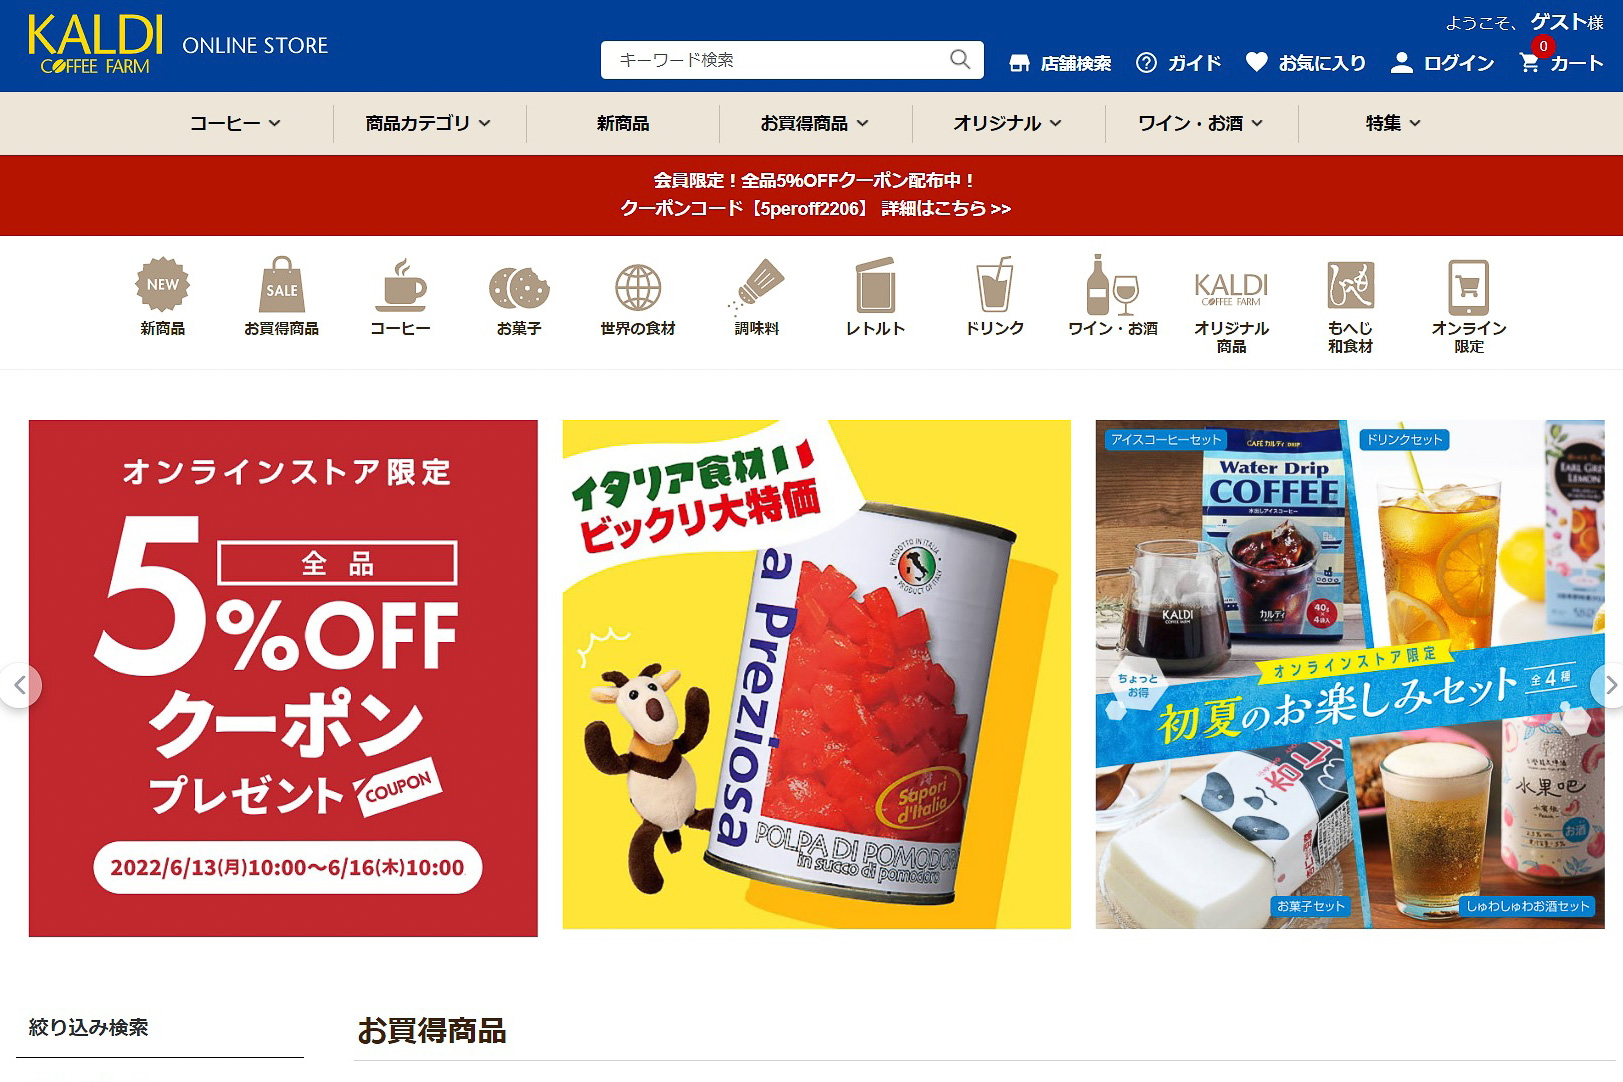Open the ワイン・お酒 navigation menu
This screenshot has width=1623, height=1082.
coord(1200,123)
